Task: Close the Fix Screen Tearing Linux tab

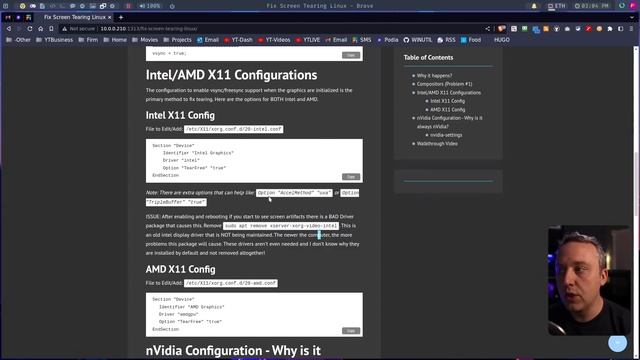Action: click(109, 18)
